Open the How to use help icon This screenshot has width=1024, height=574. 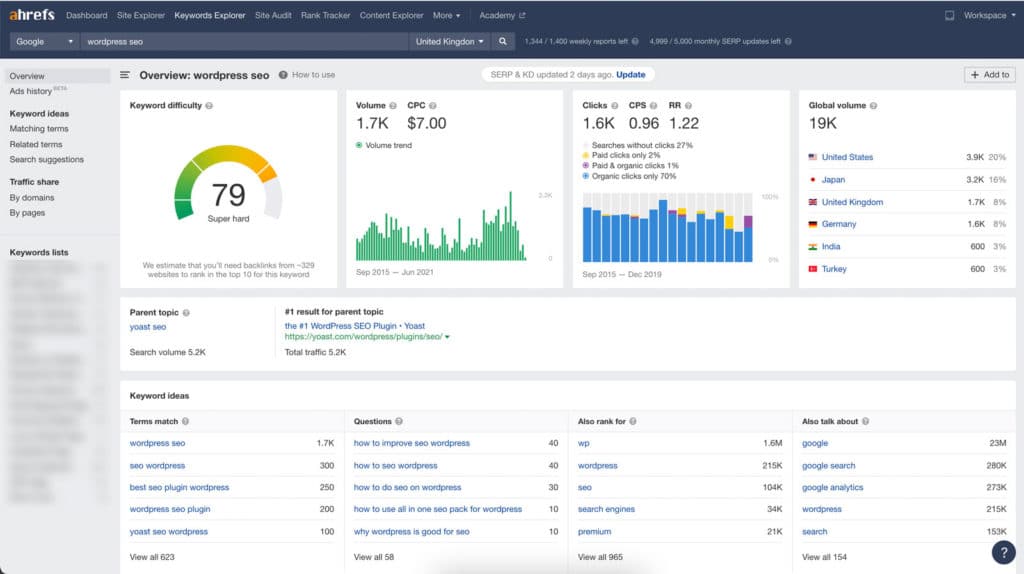283,75
